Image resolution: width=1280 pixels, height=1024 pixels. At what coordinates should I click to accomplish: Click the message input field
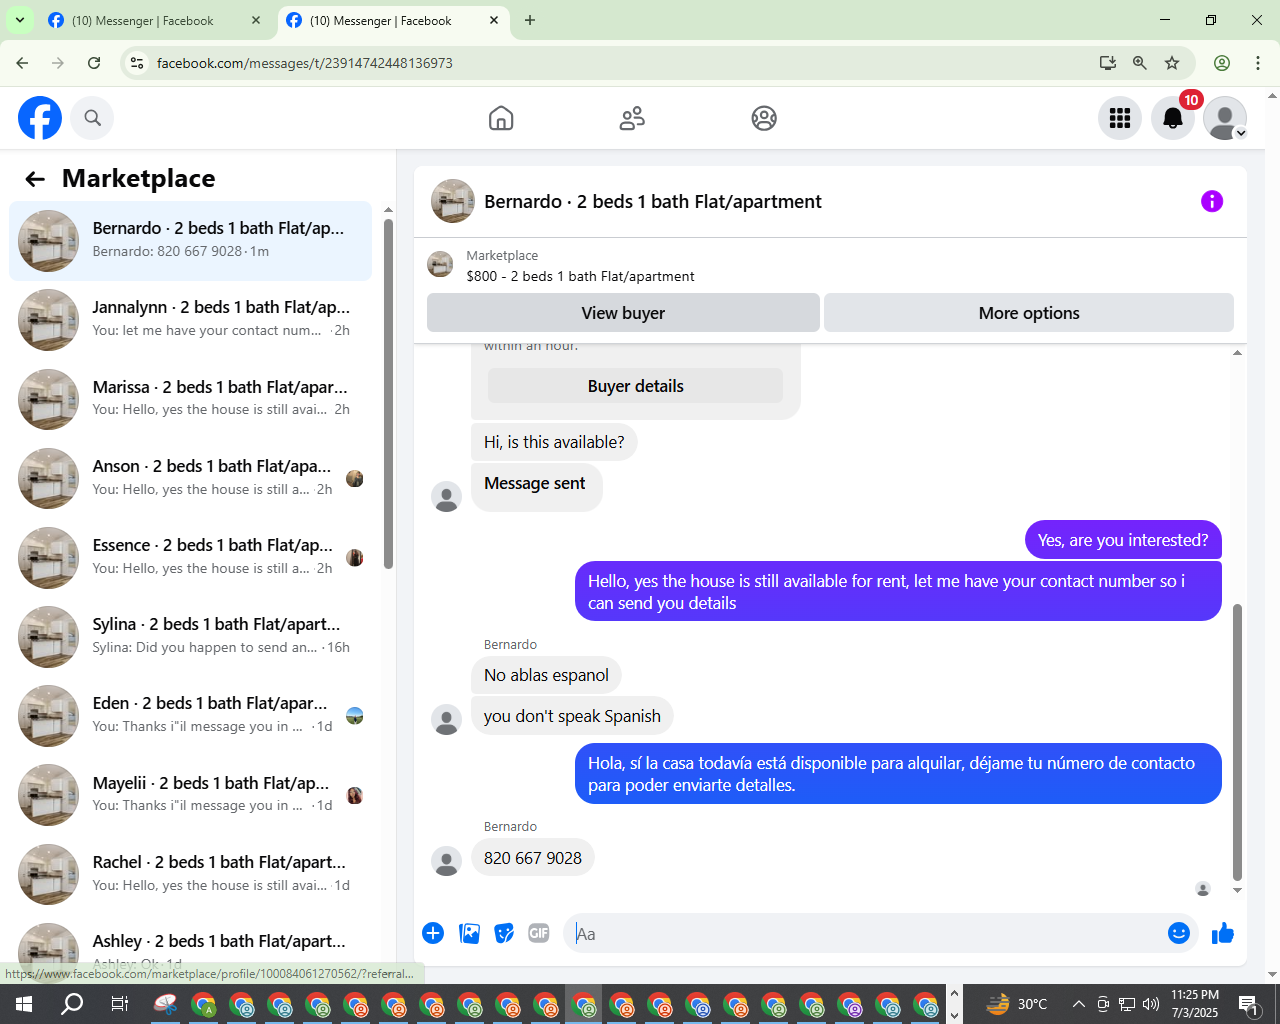pyautogui.click(x=865, y=933)
